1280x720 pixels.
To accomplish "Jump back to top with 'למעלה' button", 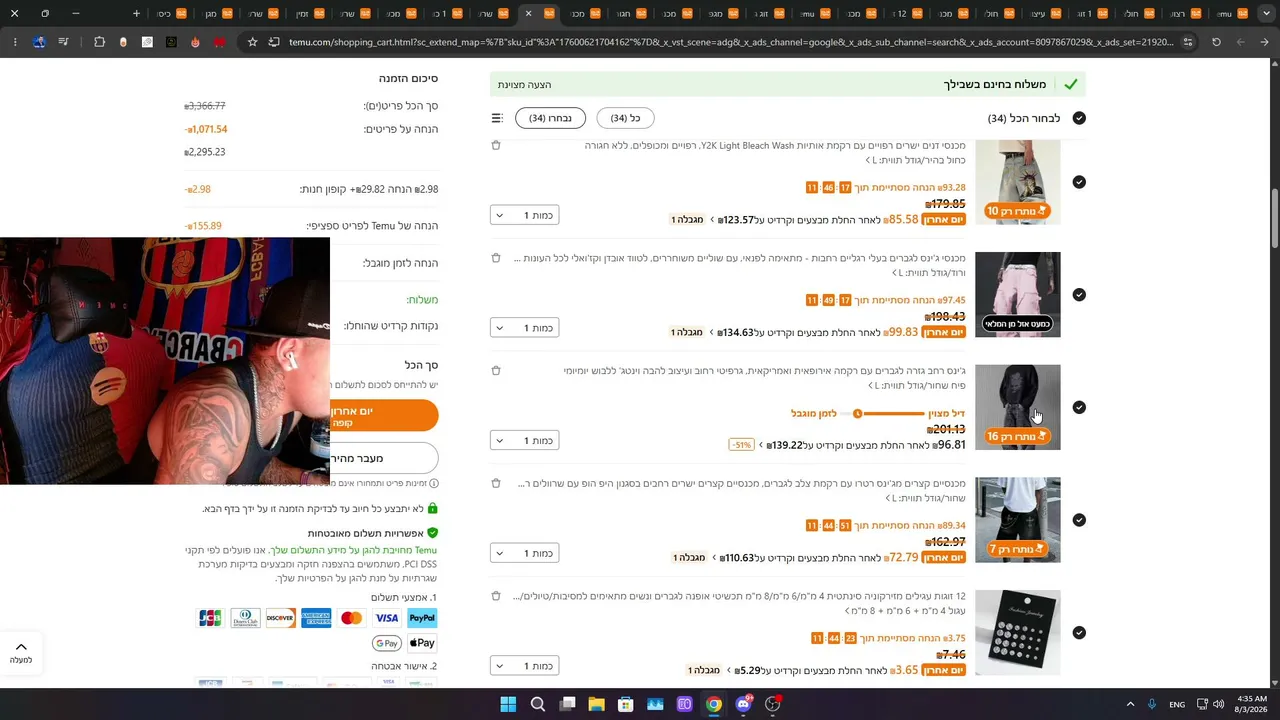I will [21, 652].
